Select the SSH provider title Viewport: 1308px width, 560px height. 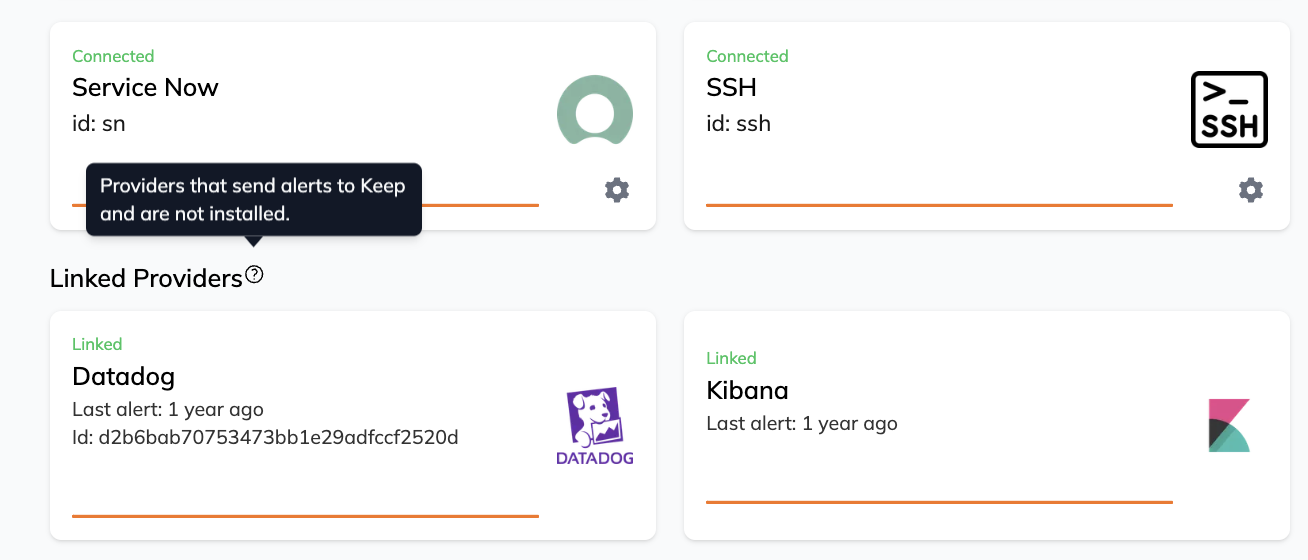pos(731,87)
